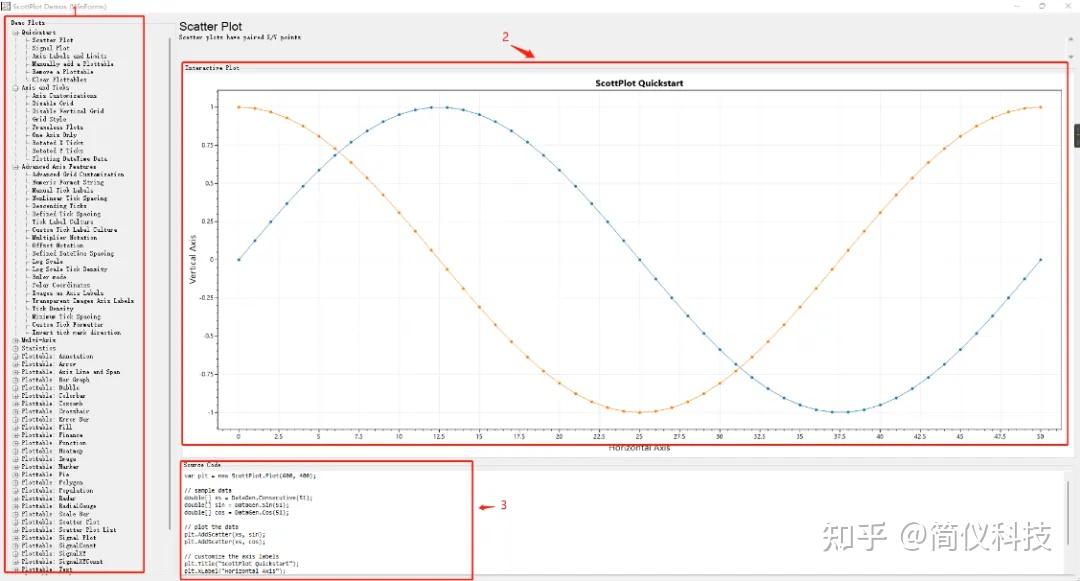The width and height of the screenshot is (1080, 581).
Task: Select Plottable: Bar Graph in tree
Action: 55,380
